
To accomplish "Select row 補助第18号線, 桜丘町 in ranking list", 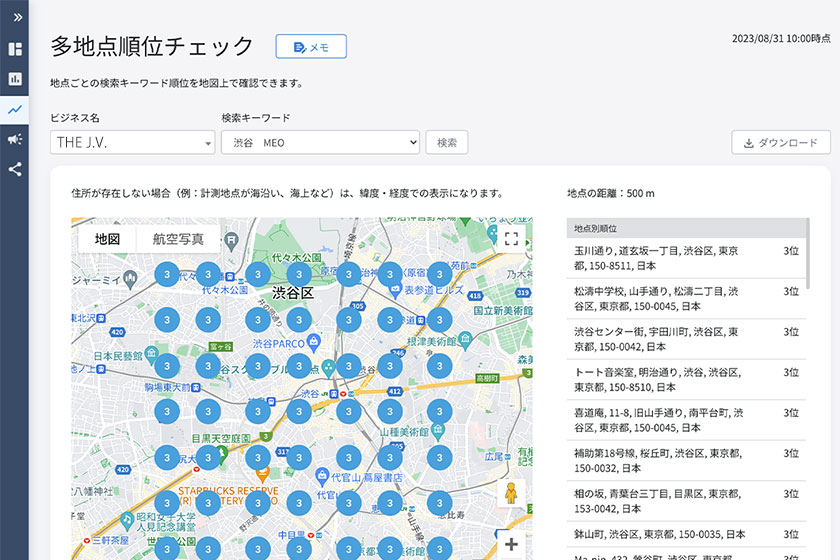I will [686, 461].
